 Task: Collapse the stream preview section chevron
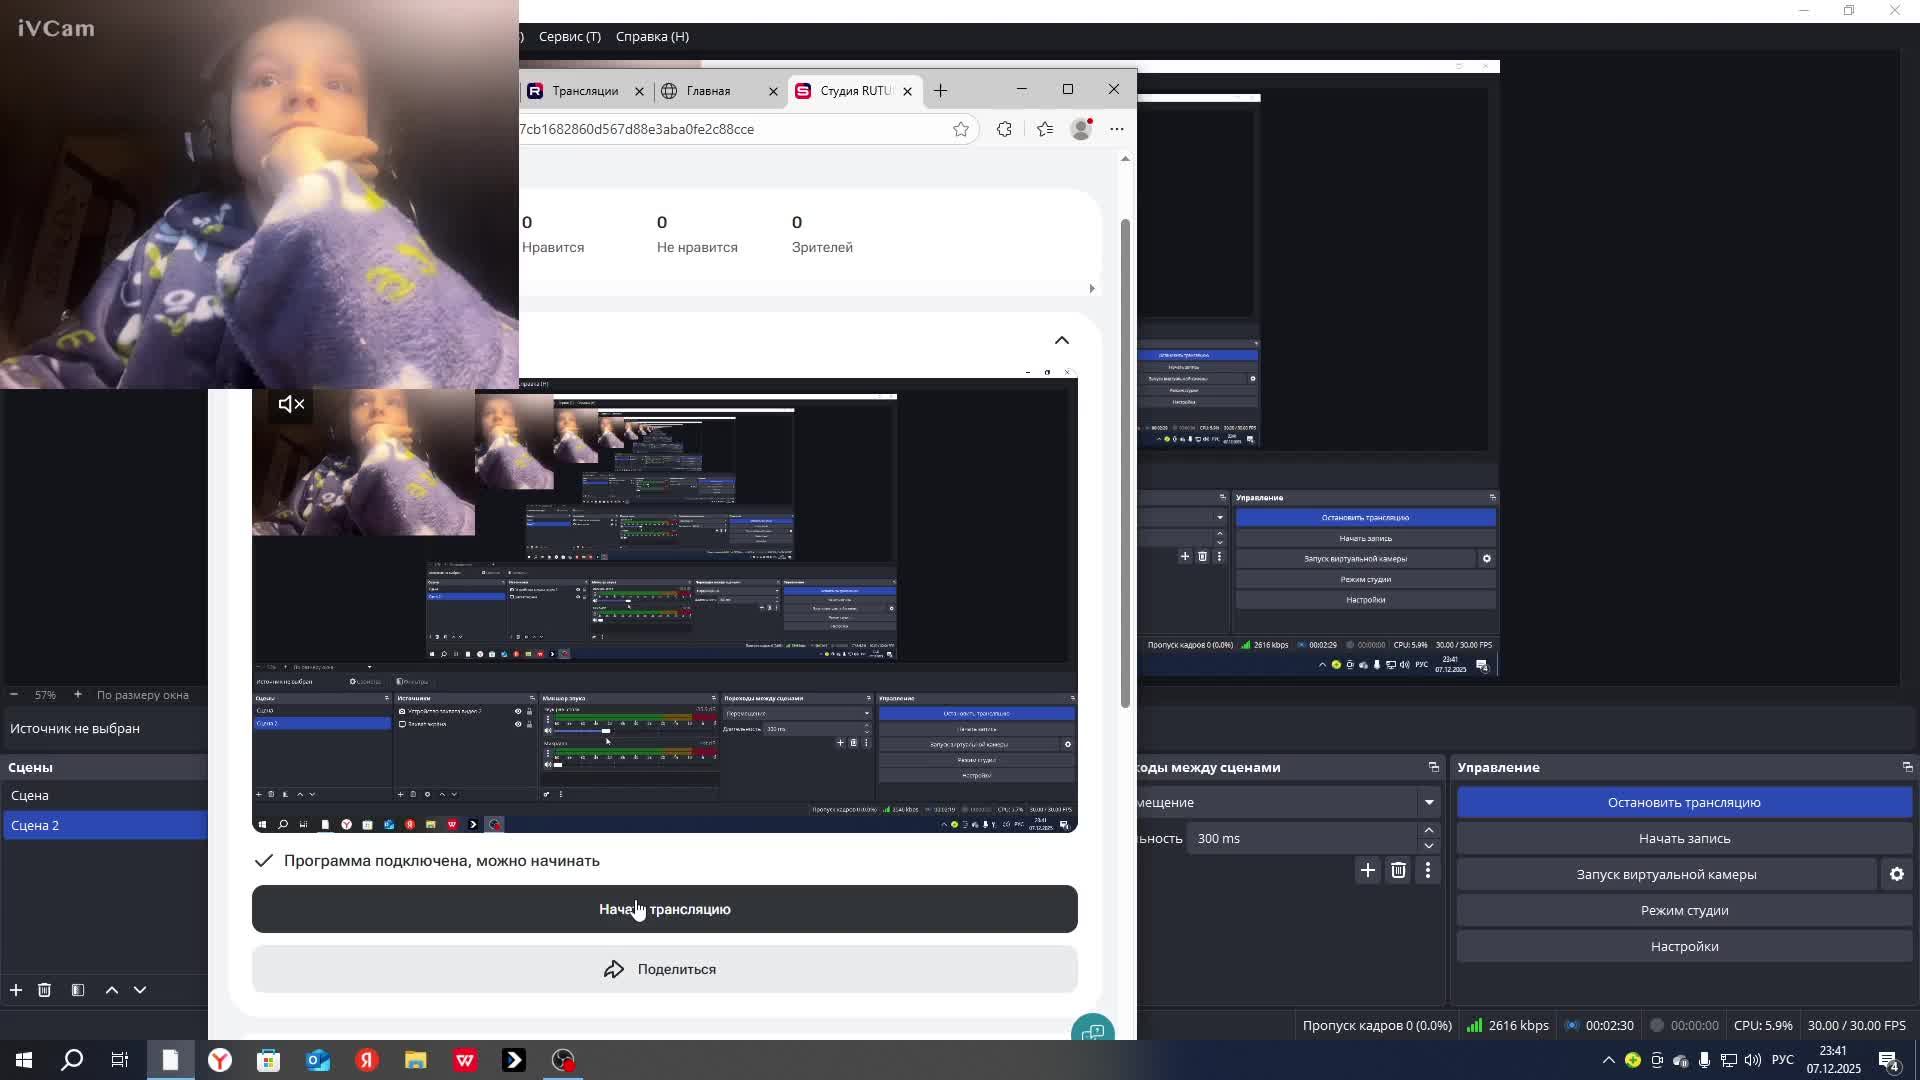pyautogui.click(x=1061, y=340)
